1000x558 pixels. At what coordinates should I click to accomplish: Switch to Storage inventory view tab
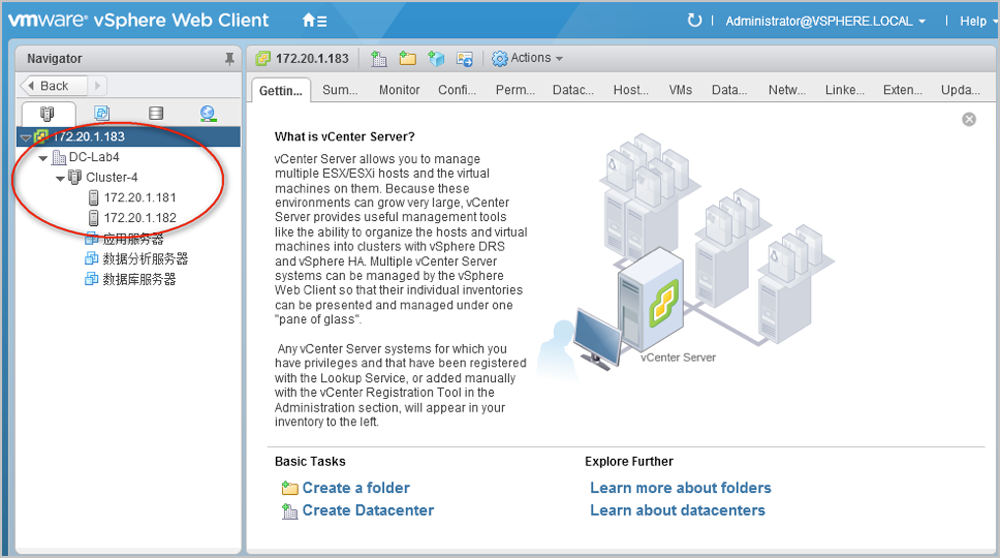(155, 113)
